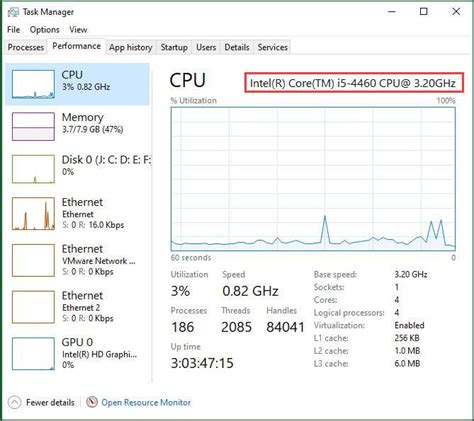The height and width of the screenshot is (421, 474).
Task: Click the Fewer details collapse arrow icon
Action: 14,402
